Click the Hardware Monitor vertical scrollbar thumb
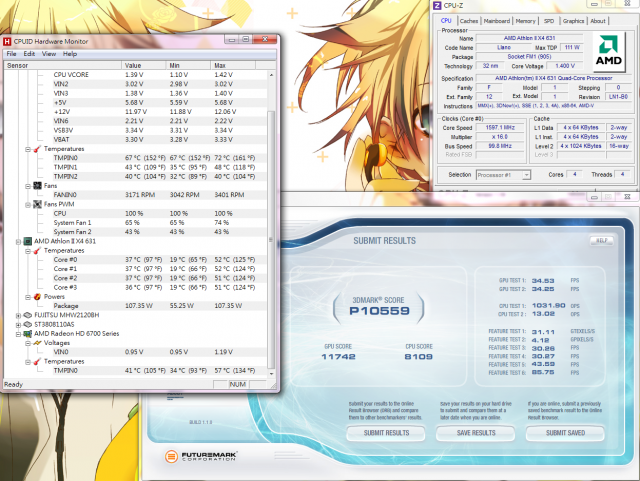 [x=271, y=239]
